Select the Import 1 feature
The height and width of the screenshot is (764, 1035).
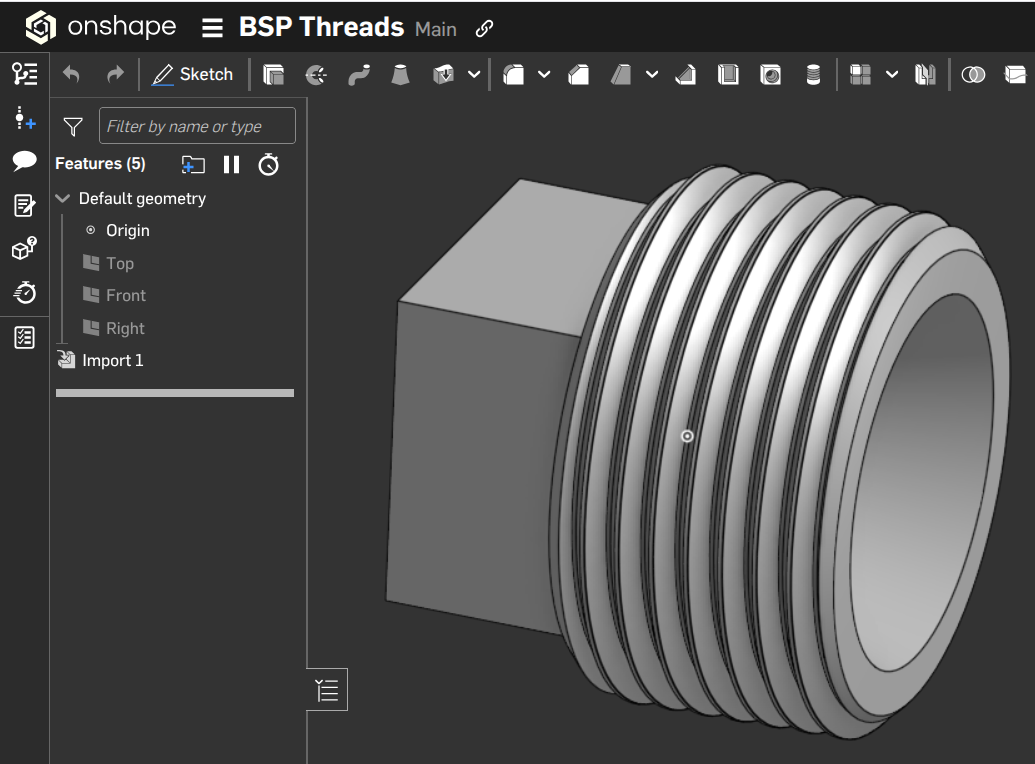point(112,360)
